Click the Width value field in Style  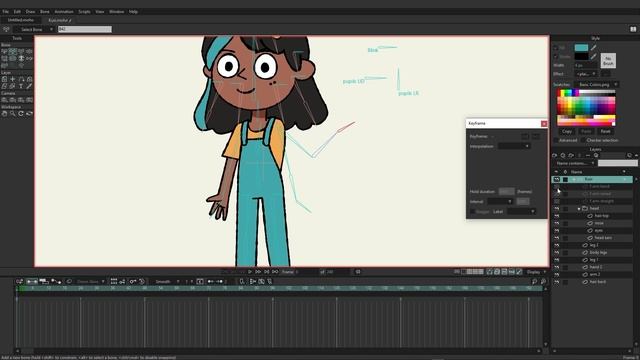(x=586, y=65)
